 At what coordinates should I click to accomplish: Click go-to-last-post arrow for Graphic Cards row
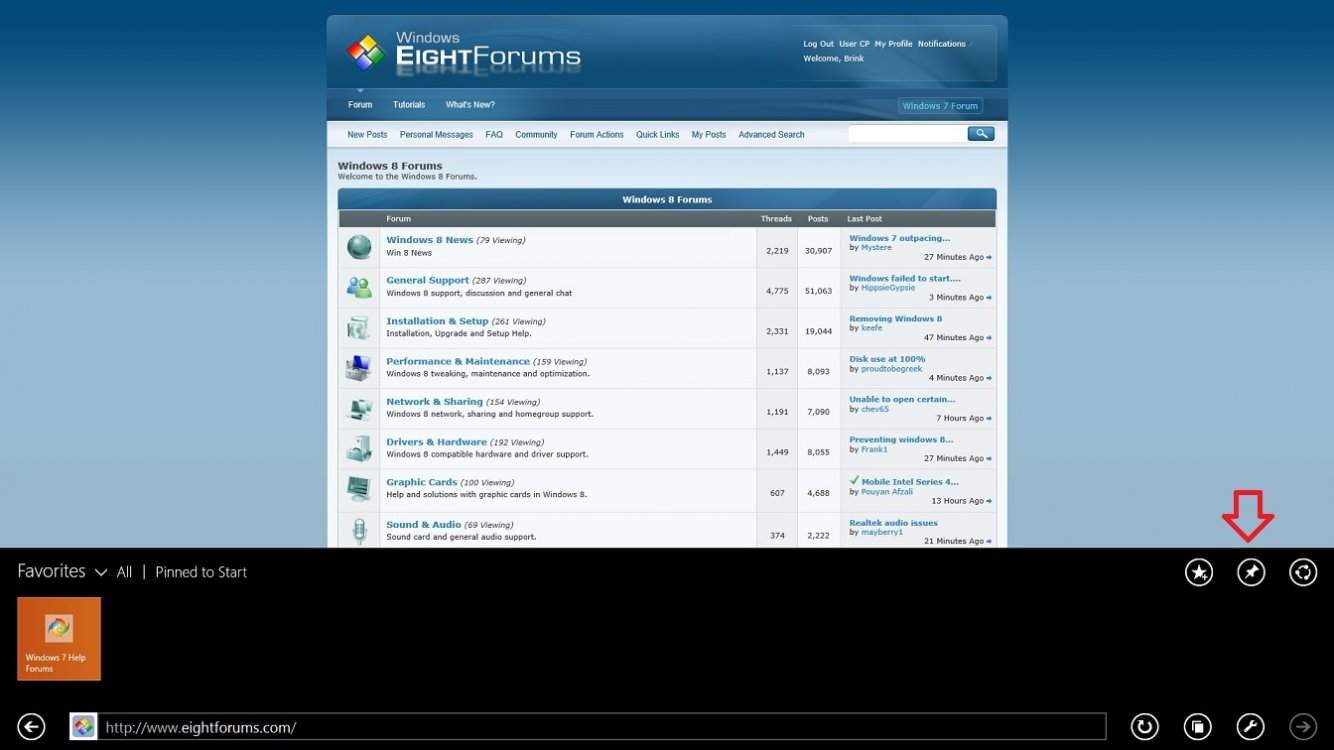[989, 501]
